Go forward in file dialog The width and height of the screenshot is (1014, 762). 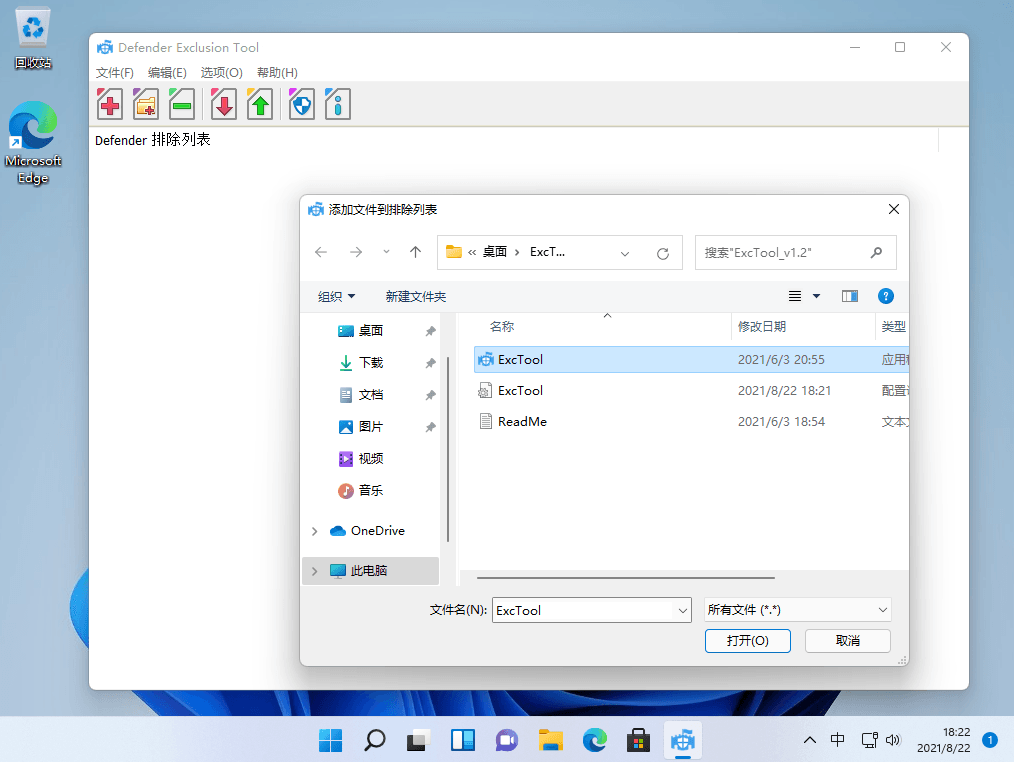(356, 252)
